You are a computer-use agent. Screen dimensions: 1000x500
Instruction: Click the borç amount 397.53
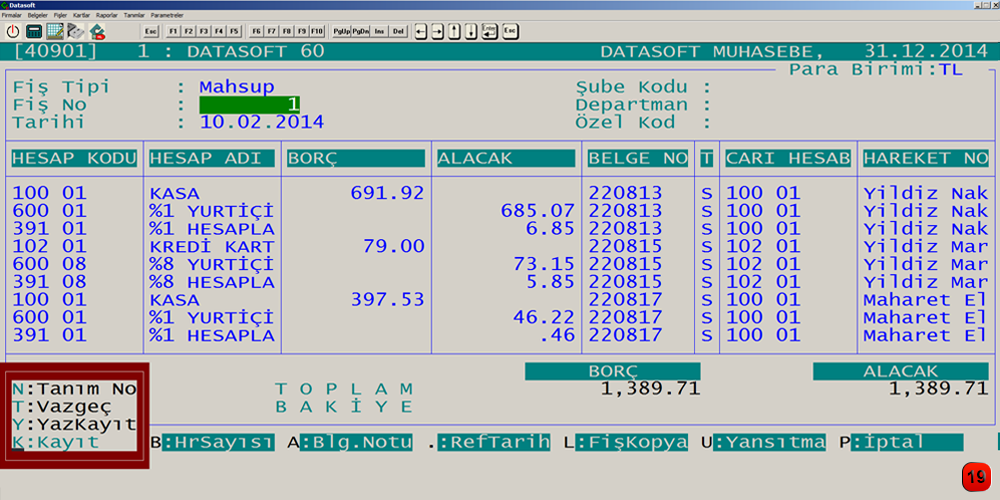[x=388, y=299]
